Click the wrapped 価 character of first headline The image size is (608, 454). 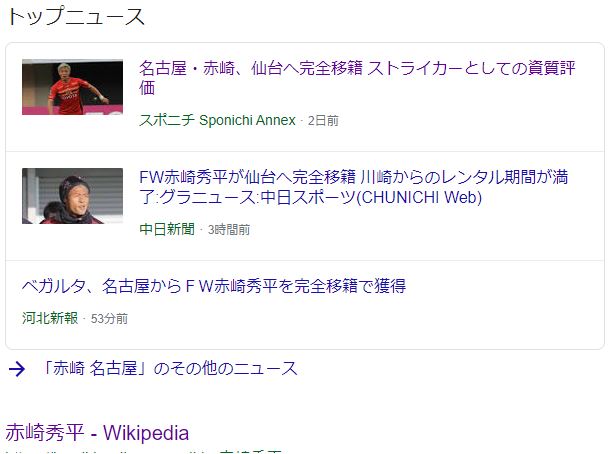pos(147,88)
